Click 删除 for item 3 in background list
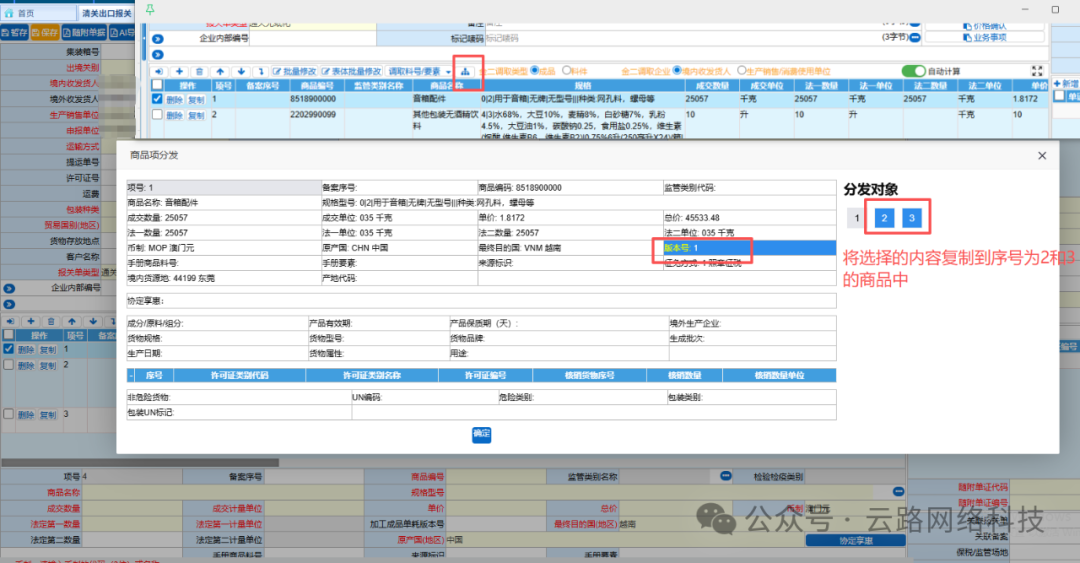This screenshot has height=563, width=1080. pyautogui.click(x=26, y=415)
